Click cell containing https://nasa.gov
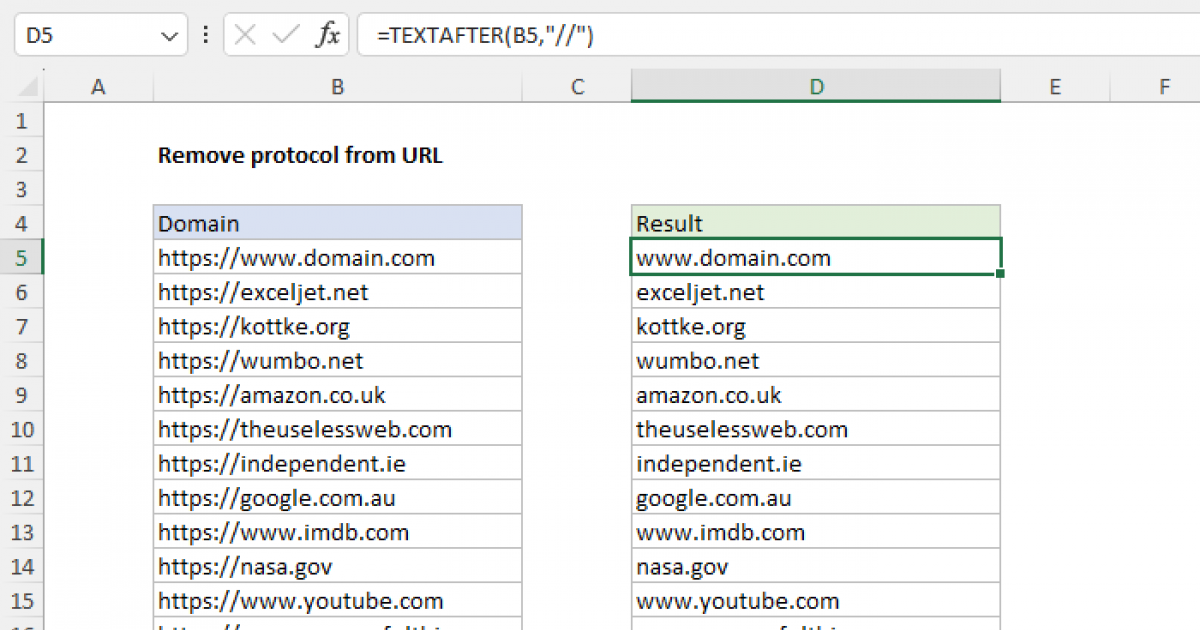 [x=337, y=567]
